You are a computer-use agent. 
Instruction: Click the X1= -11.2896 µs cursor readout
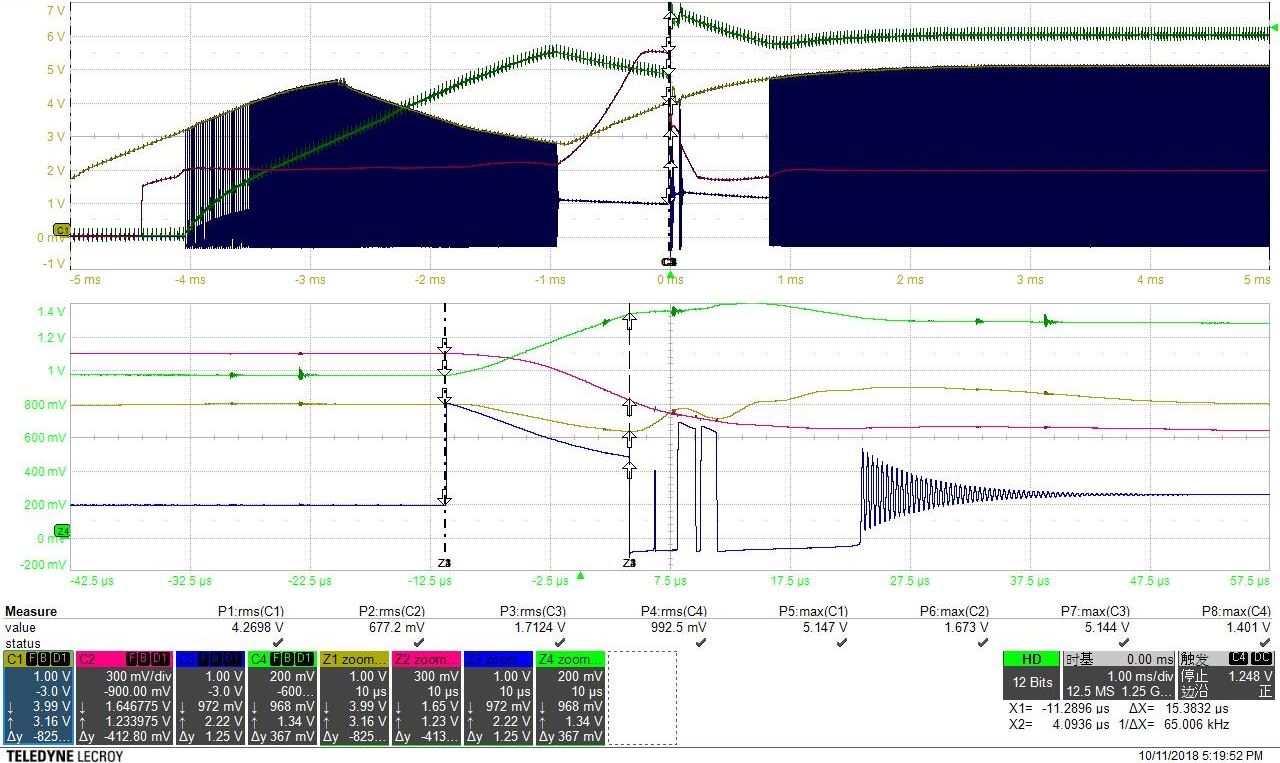1059,708
